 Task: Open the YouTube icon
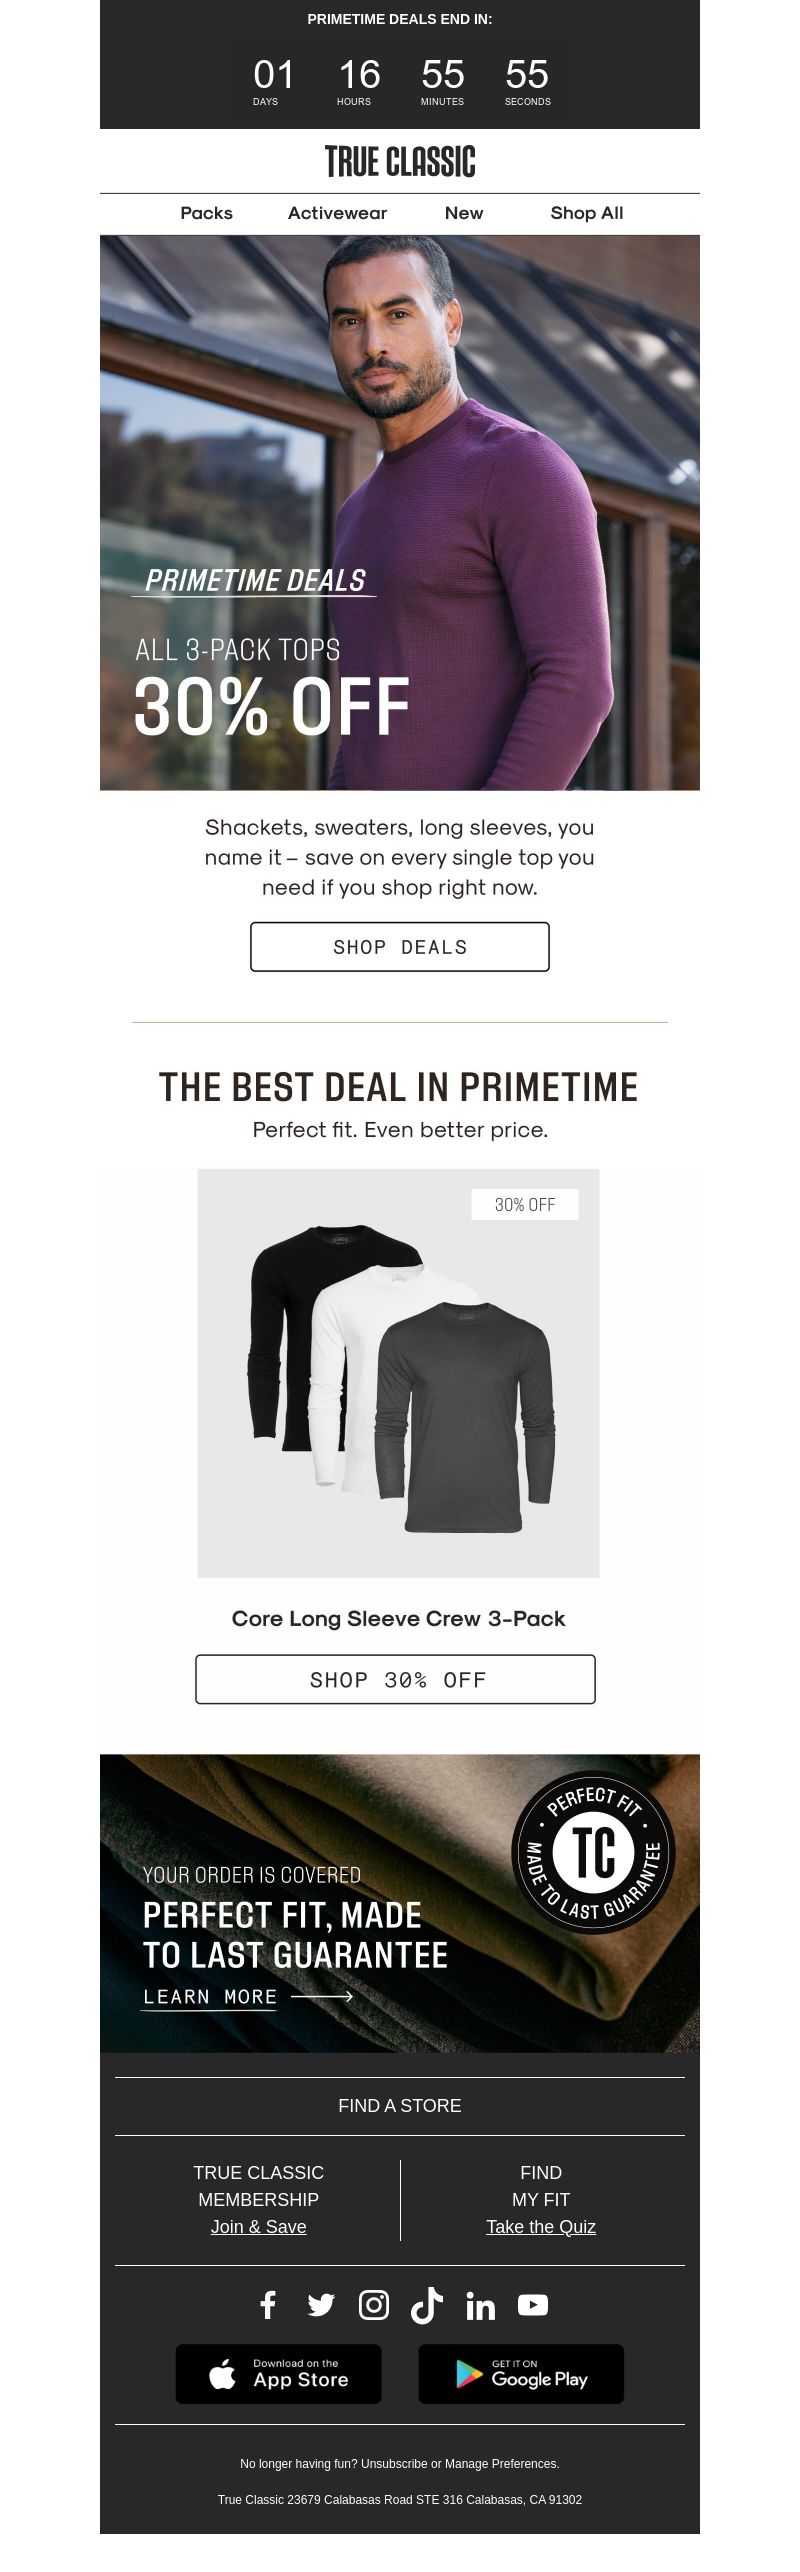point(533,2305)
